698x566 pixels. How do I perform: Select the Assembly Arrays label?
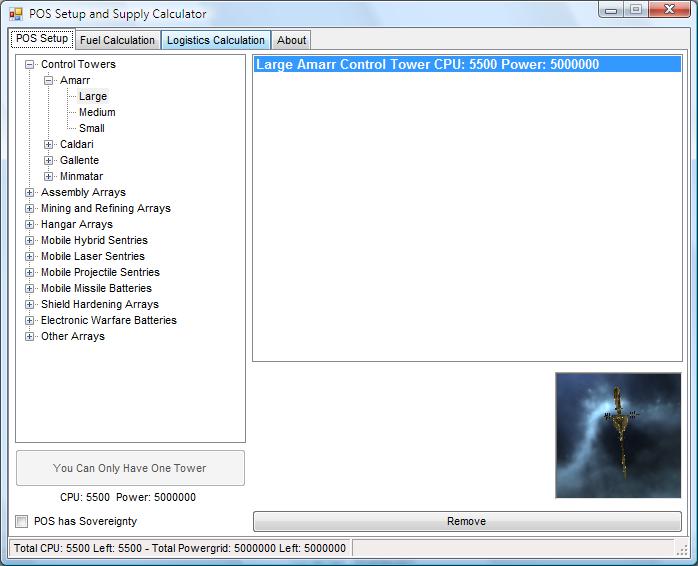(x=83, y=192)
